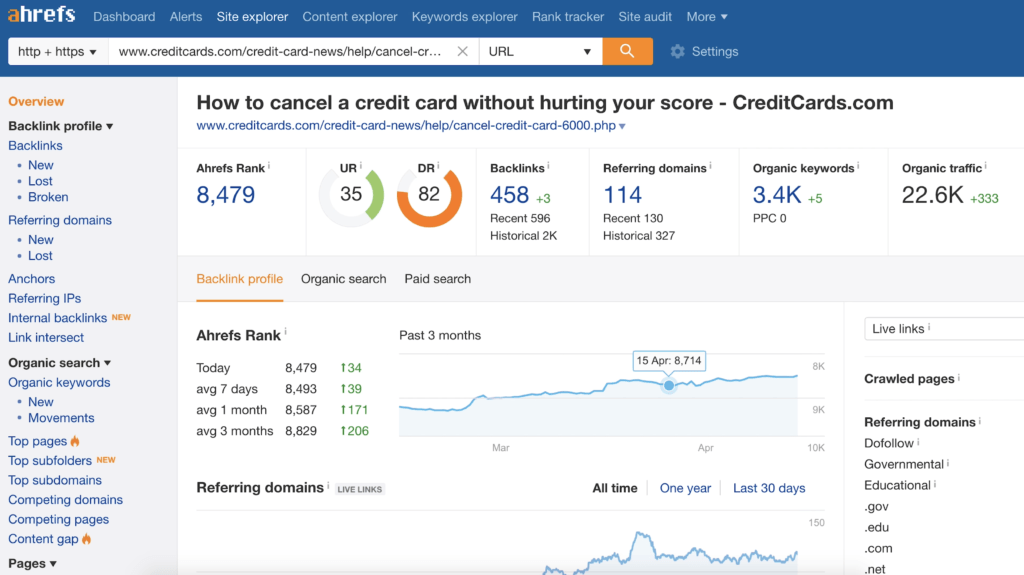Open Site audit in the top menu
The width and height of the screenshot is (1024, 575).
[645, 16]
